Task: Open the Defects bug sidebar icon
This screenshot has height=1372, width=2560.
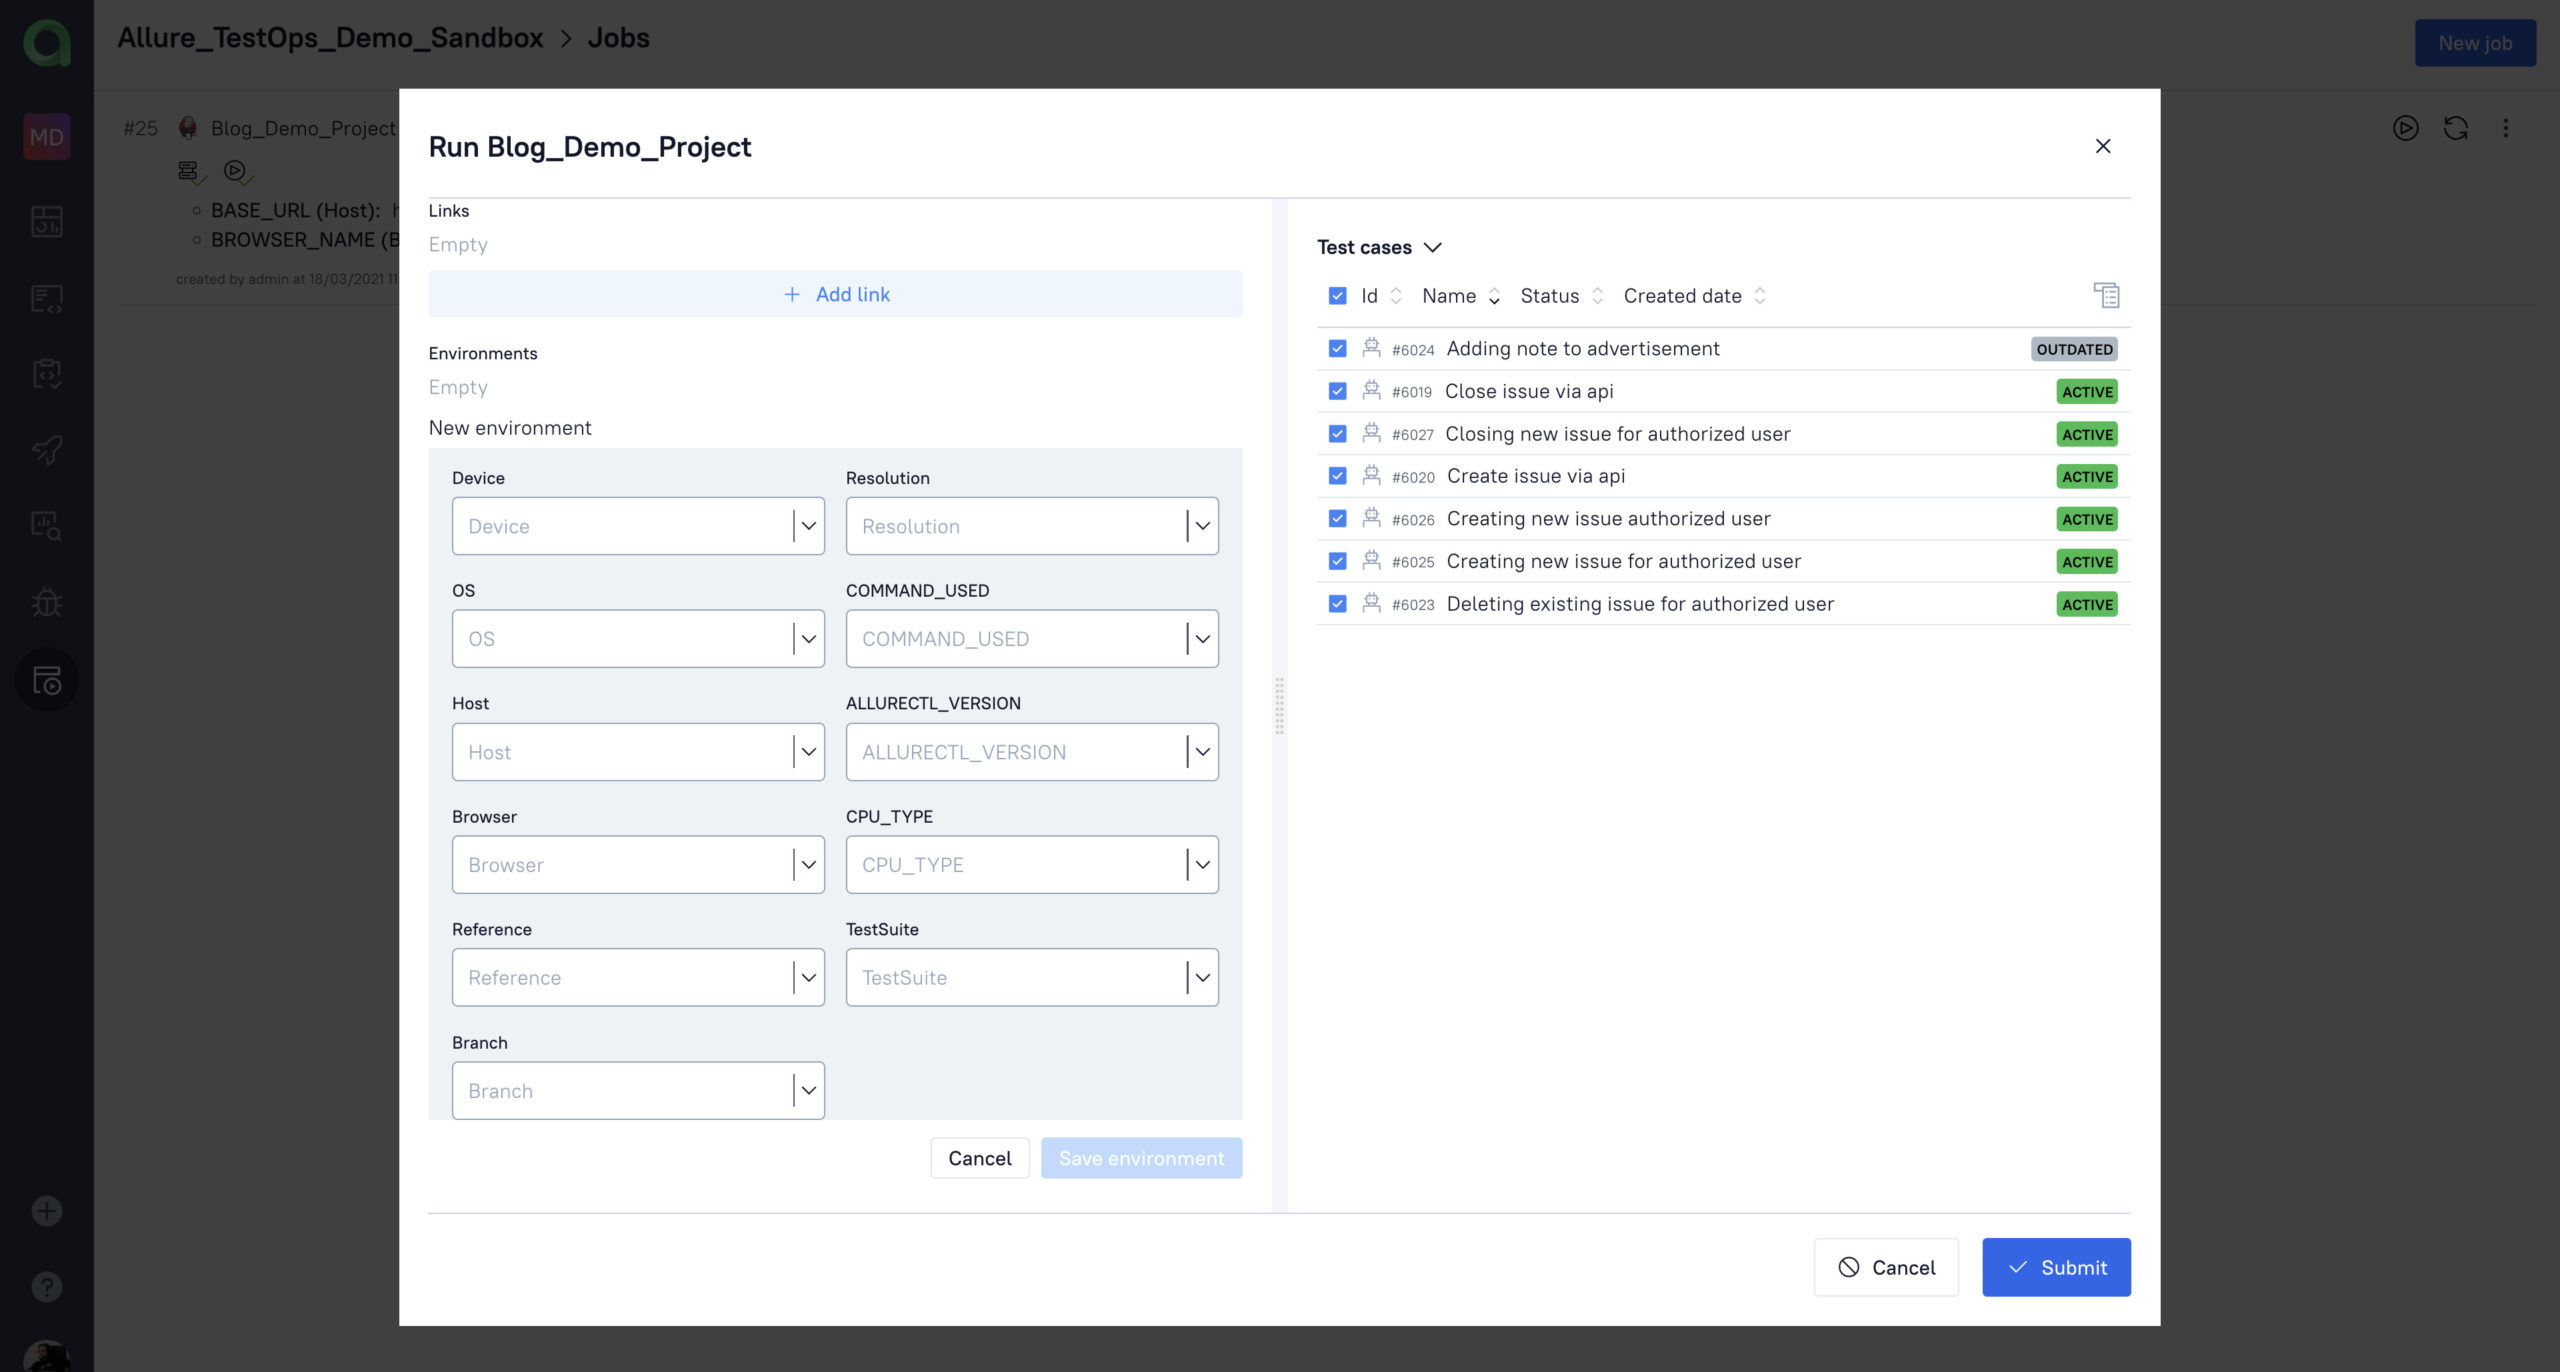Action: 46,603
